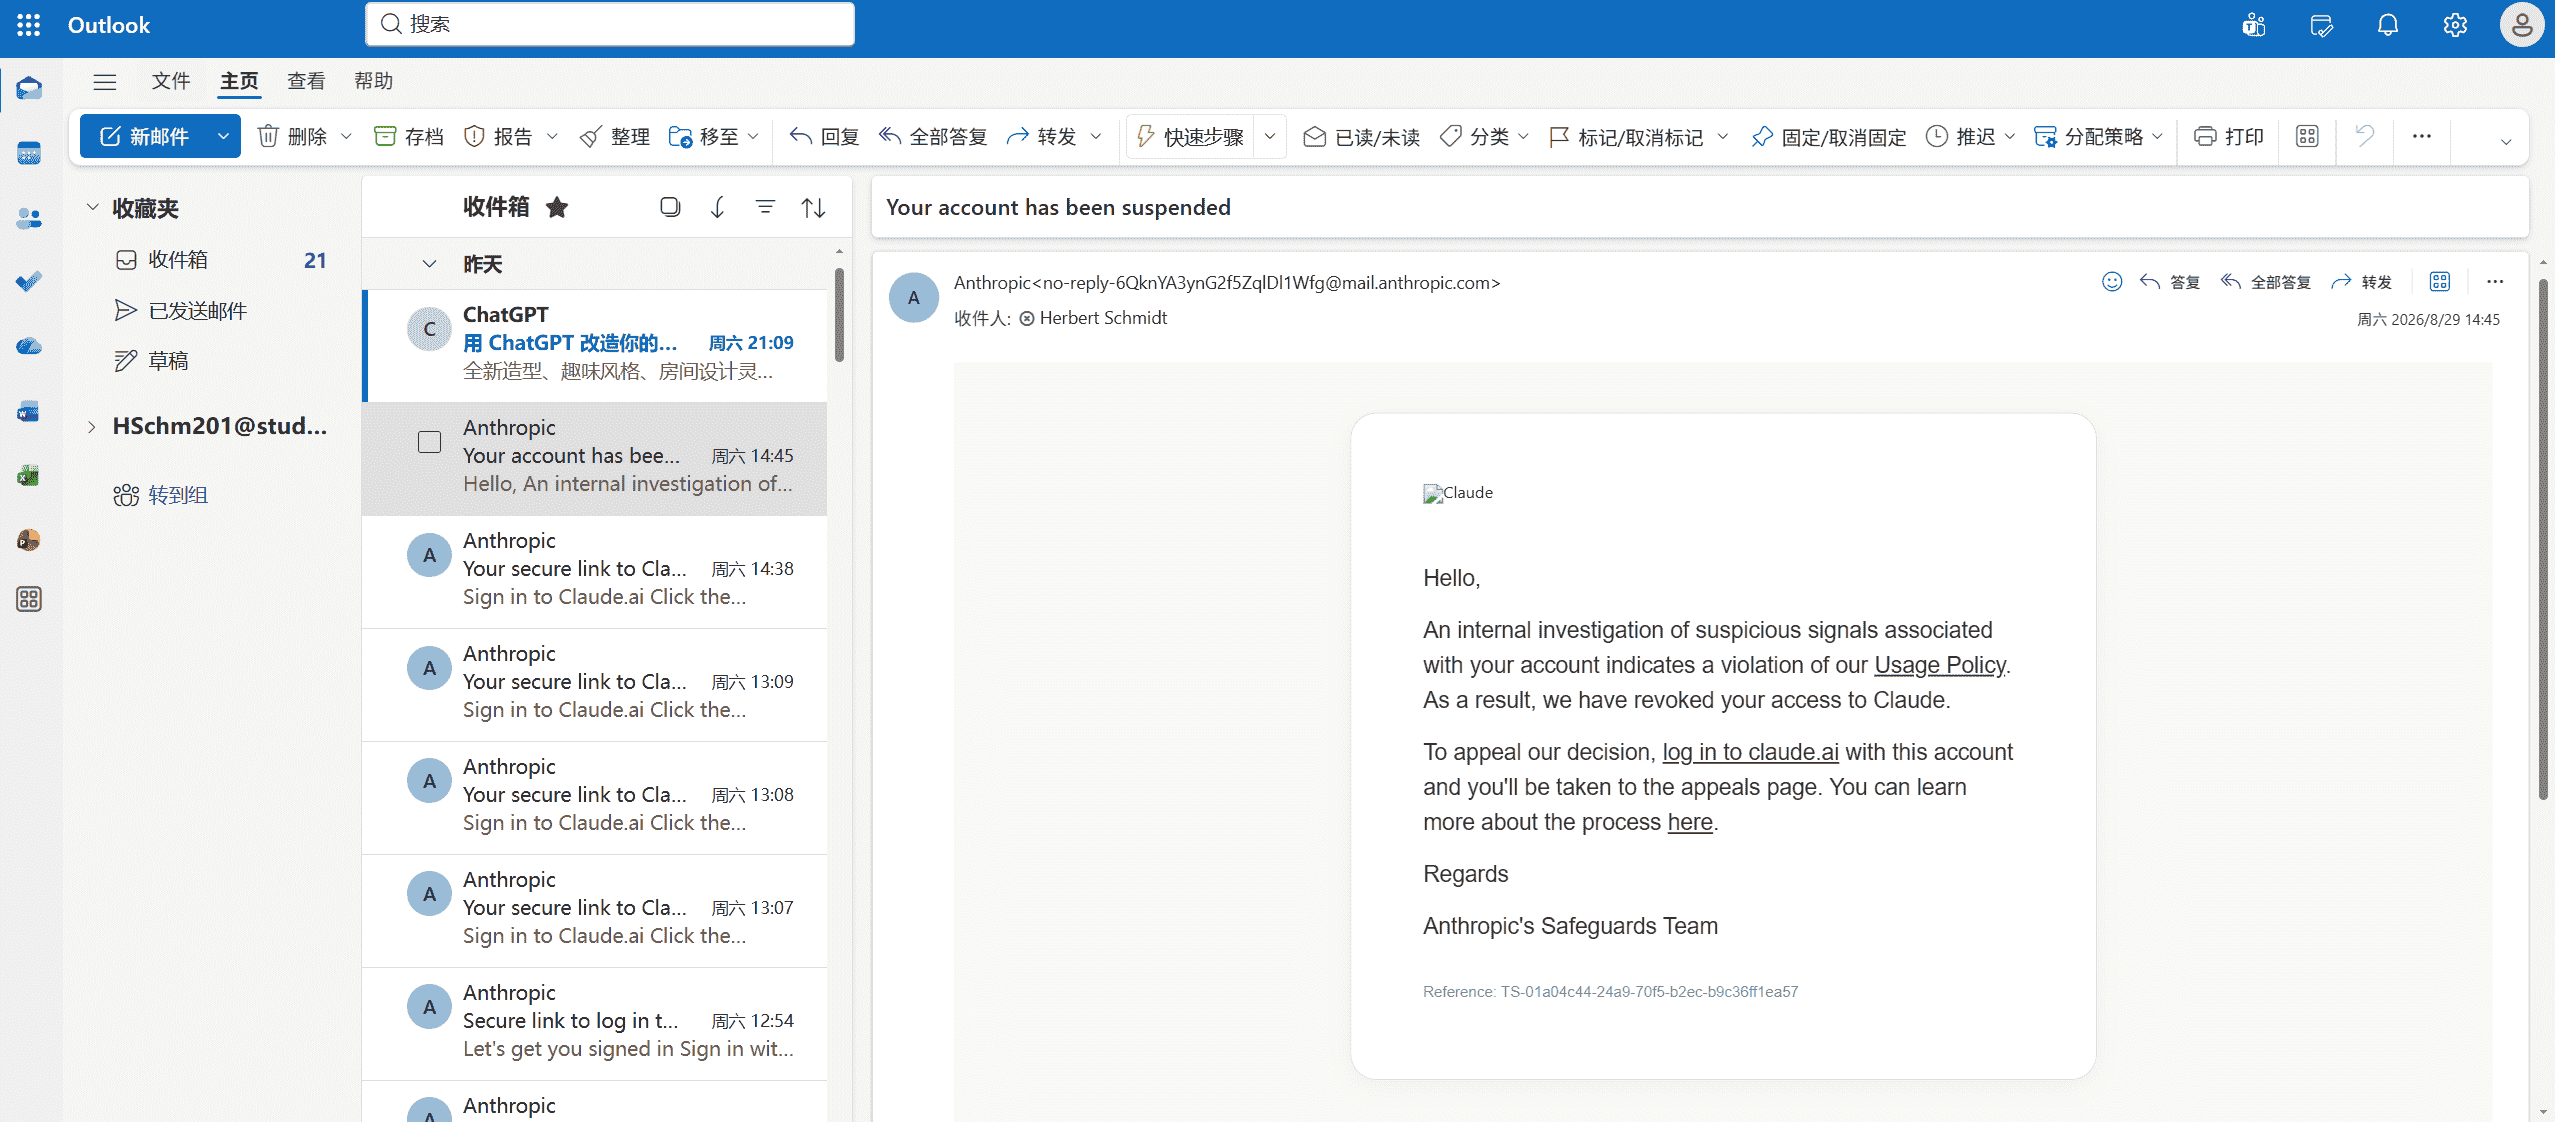The height and width of the screenshot is (1122, 2555).
Task: Click the undo arrow in ribbon
Action: point(2365,136)
